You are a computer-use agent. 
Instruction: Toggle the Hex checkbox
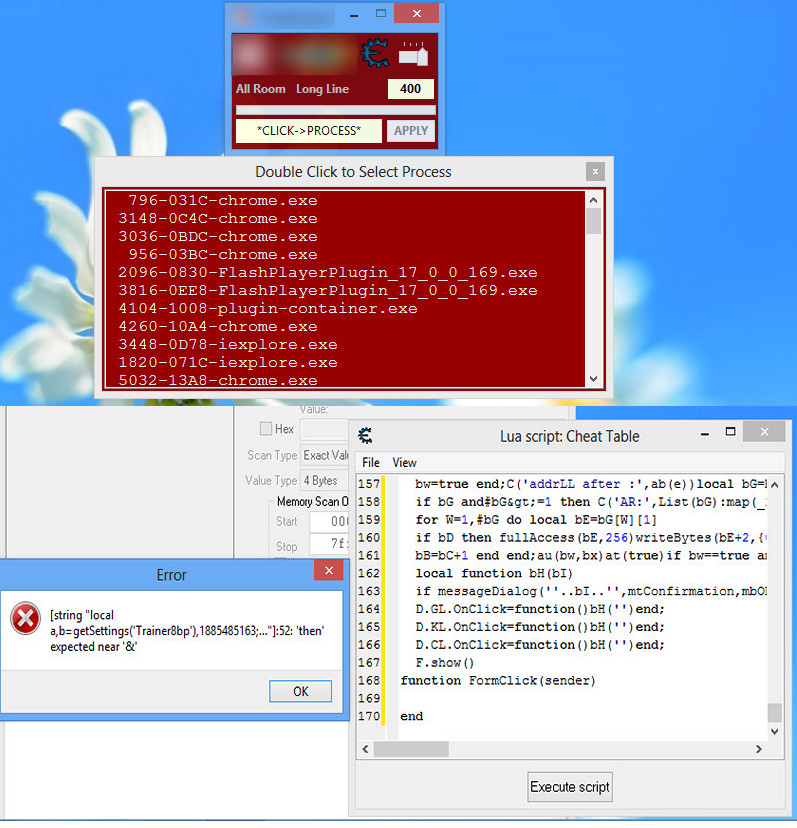click(x=266, y=429)
